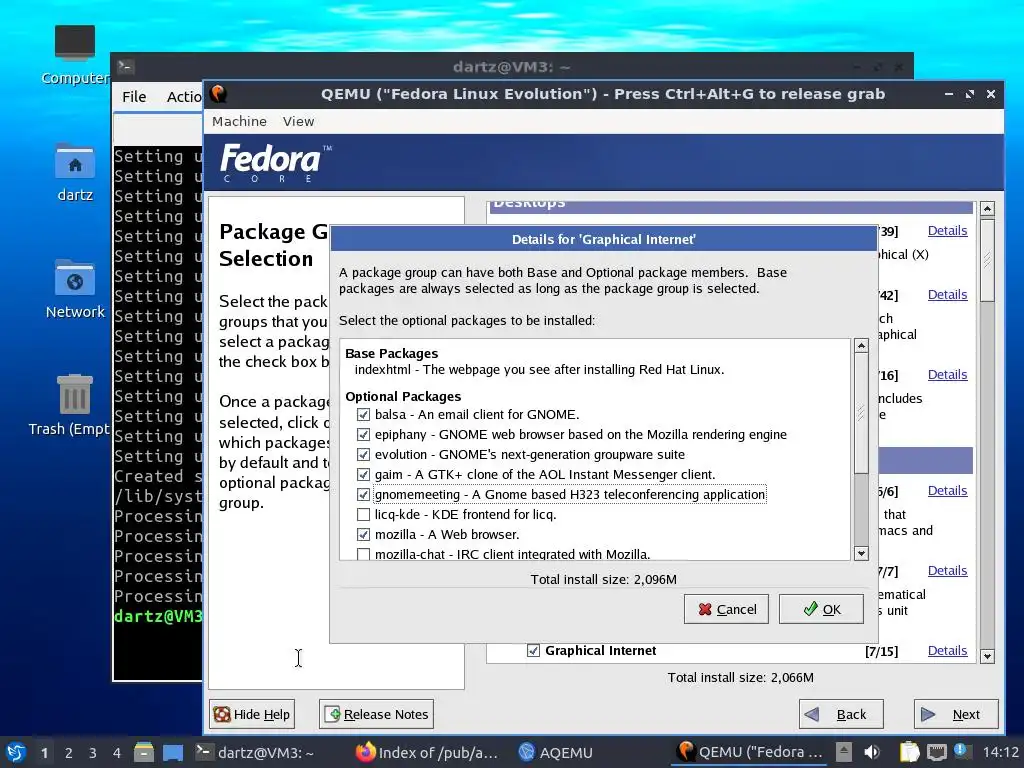Confirm package selection with OK
Viewport: 1024px width, 768px height.
pos(821,609)
